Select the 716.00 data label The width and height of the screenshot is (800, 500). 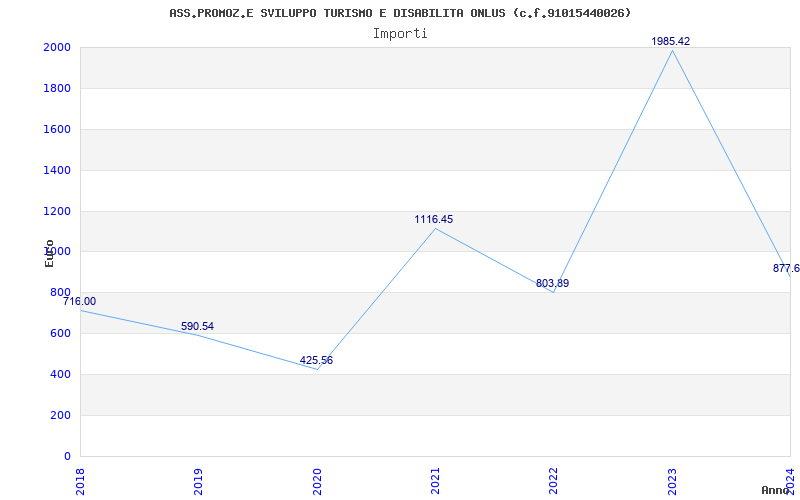79,302
